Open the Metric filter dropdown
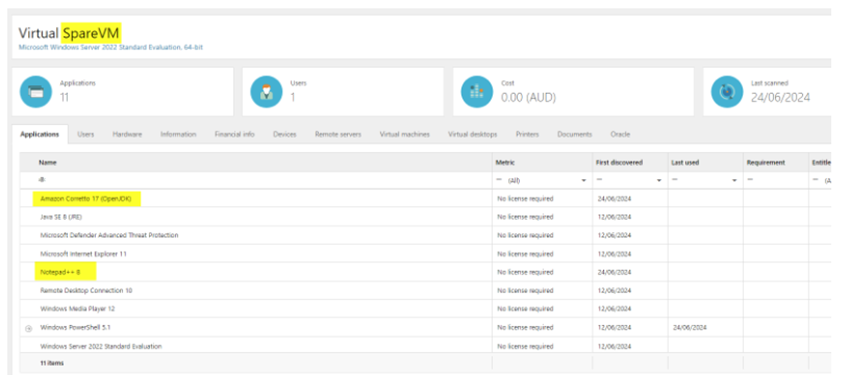The width and height of the screenshot is (850, 375). (584, 180)
